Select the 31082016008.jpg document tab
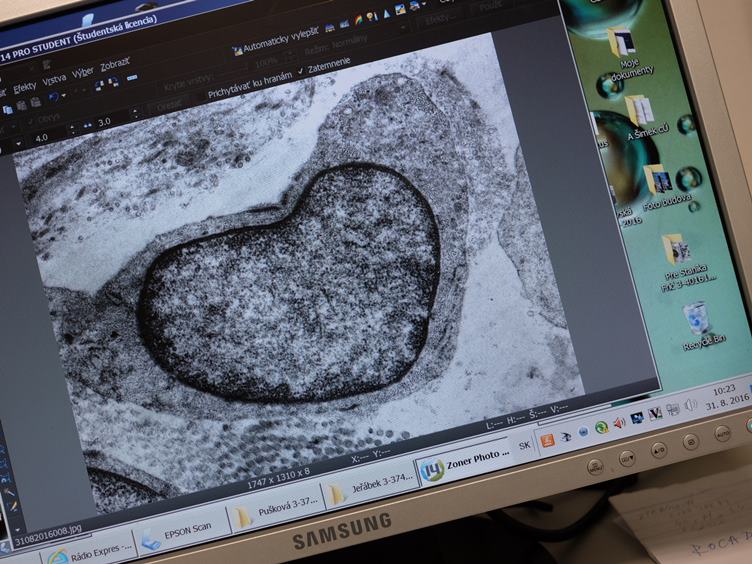This screenshot has width=752, height=564. pyautogui.click(x=48, y=536)
